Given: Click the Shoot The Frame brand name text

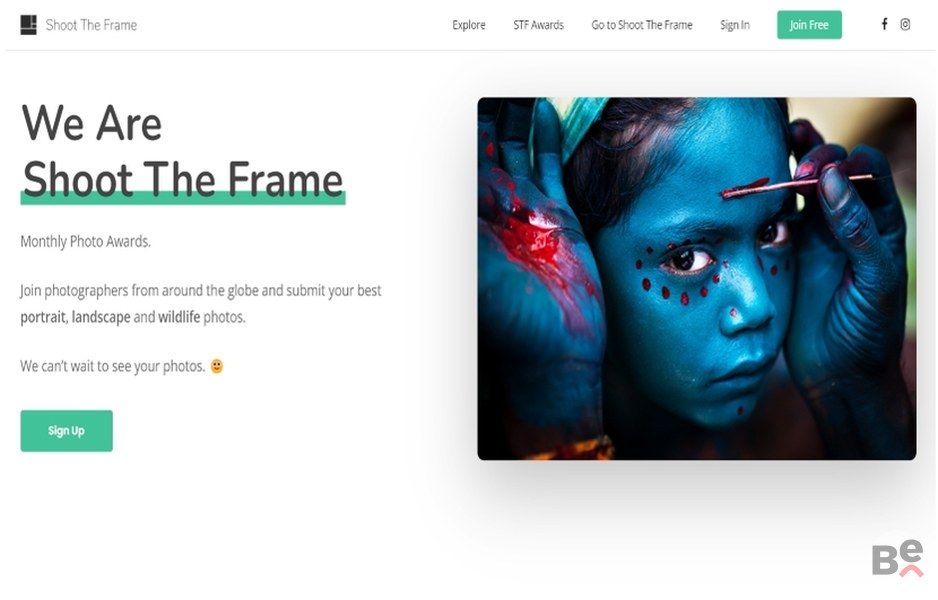Looking at the screenshot, I should point(92,25).
